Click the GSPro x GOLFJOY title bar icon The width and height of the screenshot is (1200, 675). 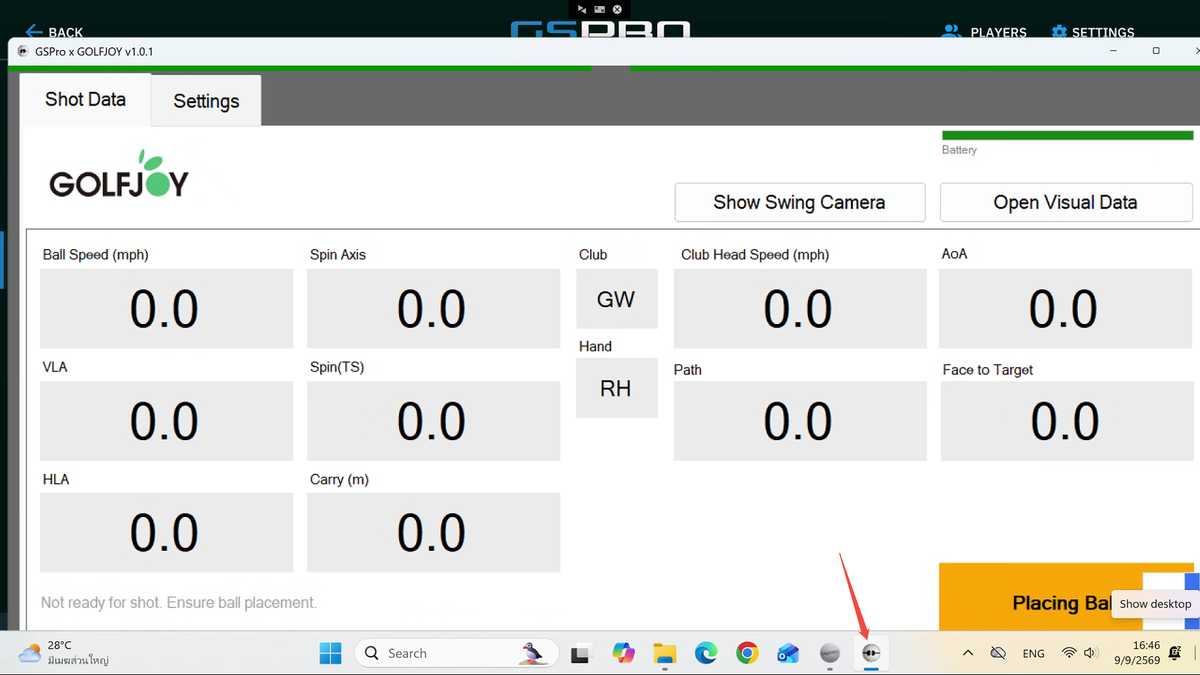tap(22, 51)
